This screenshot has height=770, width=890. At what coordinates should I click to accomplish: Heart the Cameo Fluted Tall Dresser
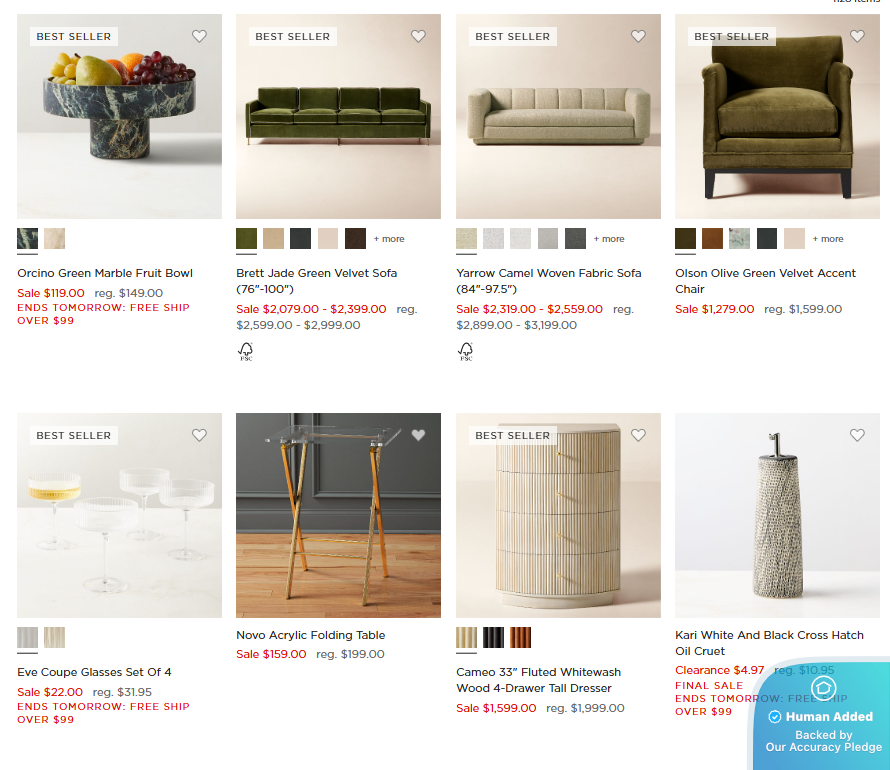(x=638, y=435)
